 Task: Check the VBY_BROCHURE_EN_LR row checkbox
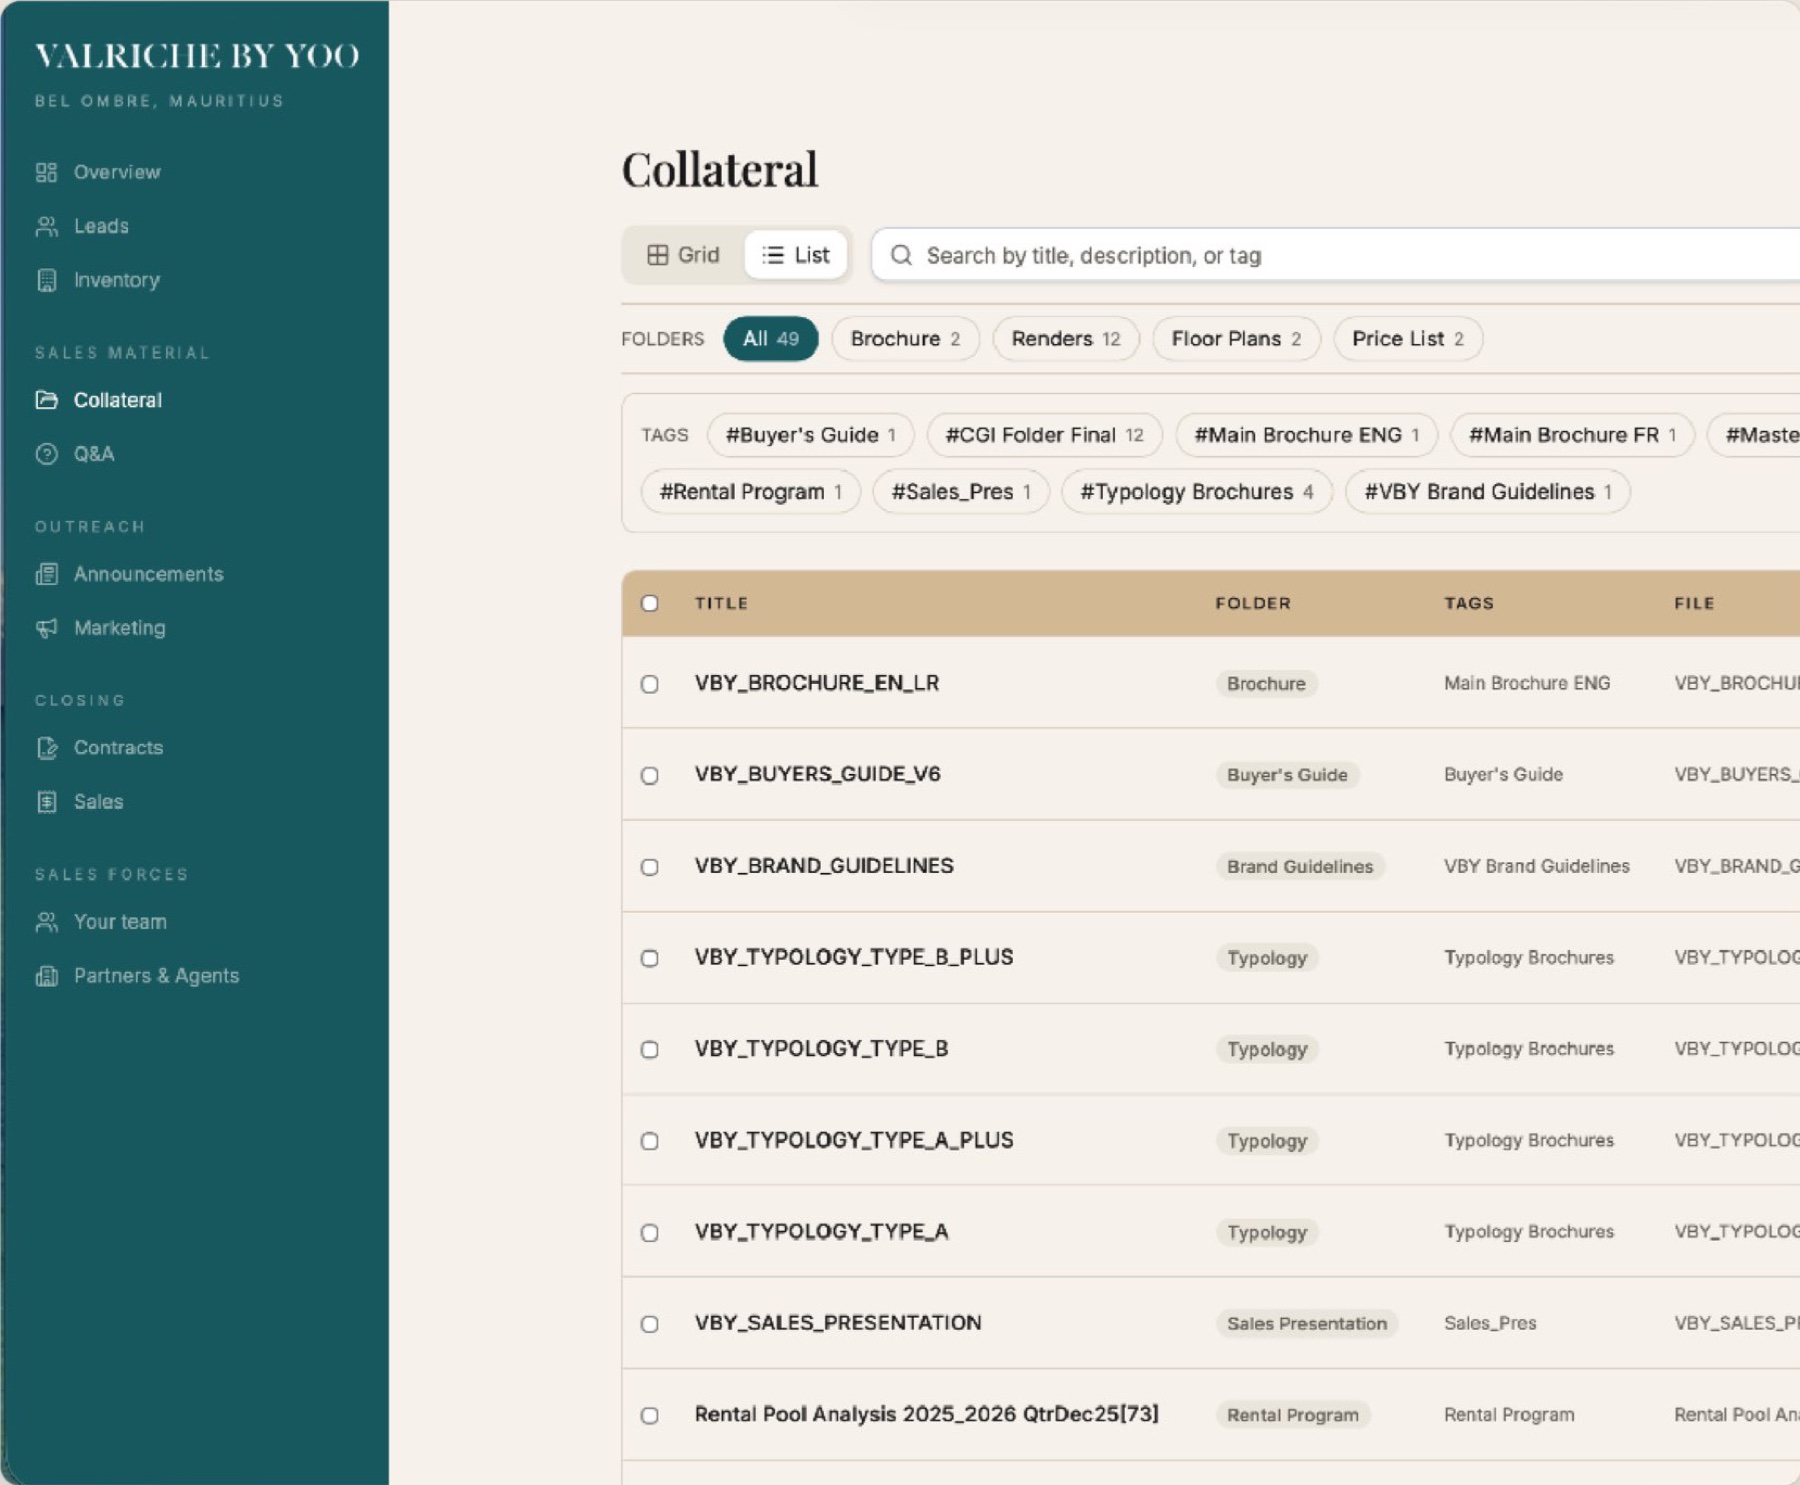point(650,684)
